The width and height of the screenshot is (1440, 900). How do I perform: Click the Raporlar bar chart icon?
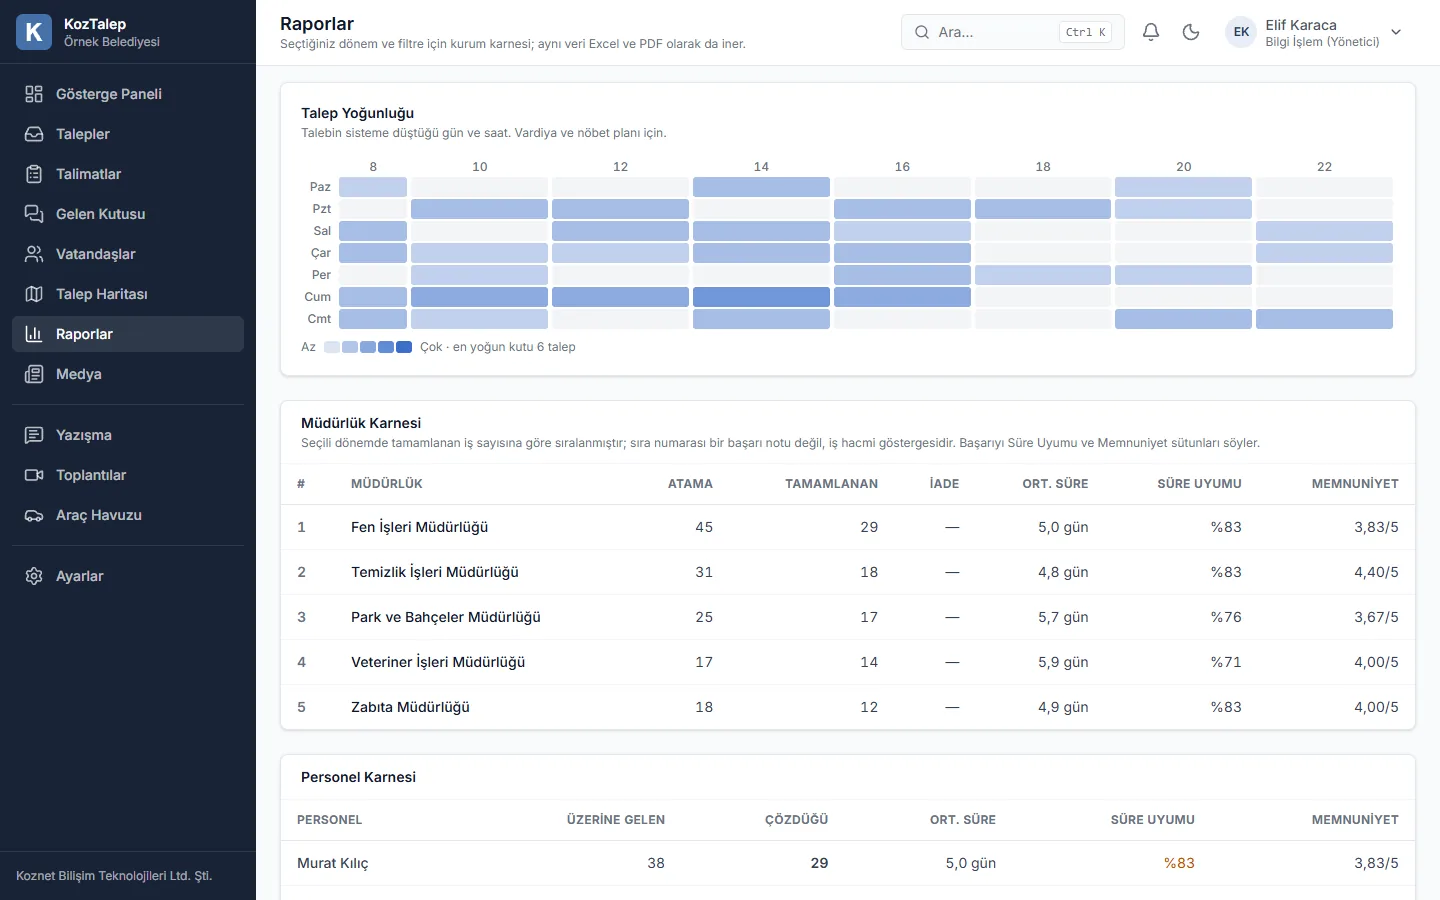(x=34, y=334)
